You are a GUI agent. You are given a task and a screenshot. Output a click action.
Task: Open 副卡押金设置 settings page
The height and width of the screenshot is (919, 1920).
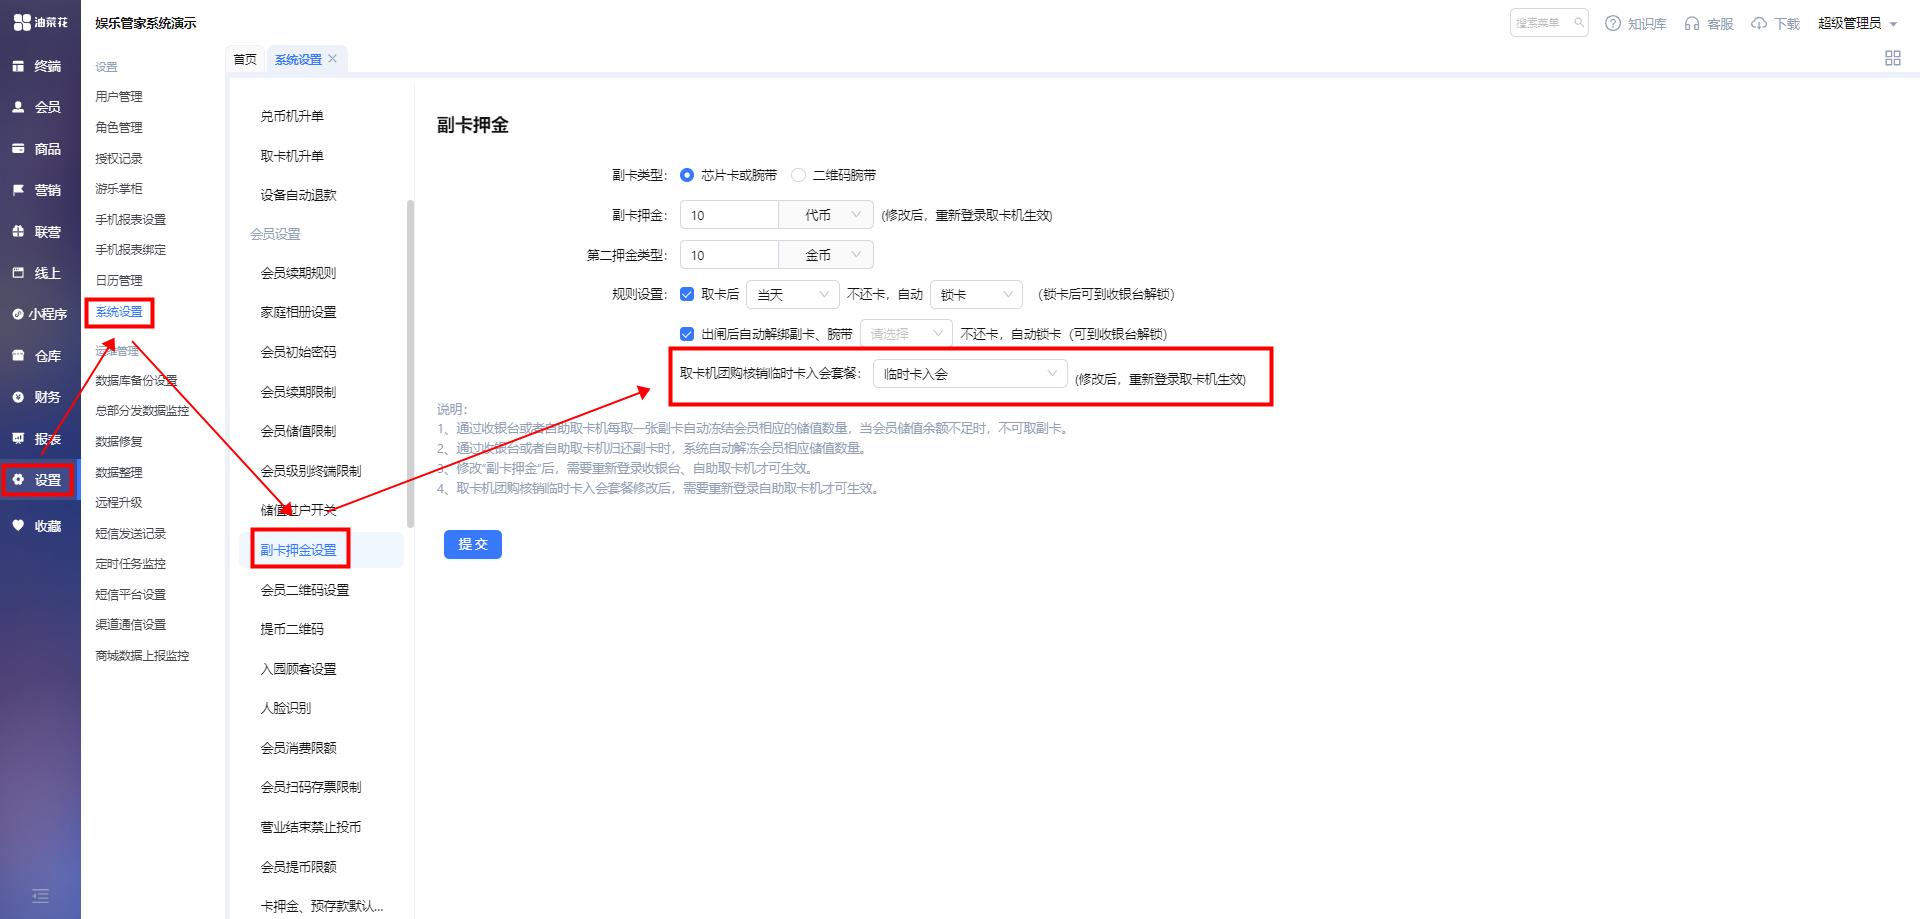[x=298, y=550]
